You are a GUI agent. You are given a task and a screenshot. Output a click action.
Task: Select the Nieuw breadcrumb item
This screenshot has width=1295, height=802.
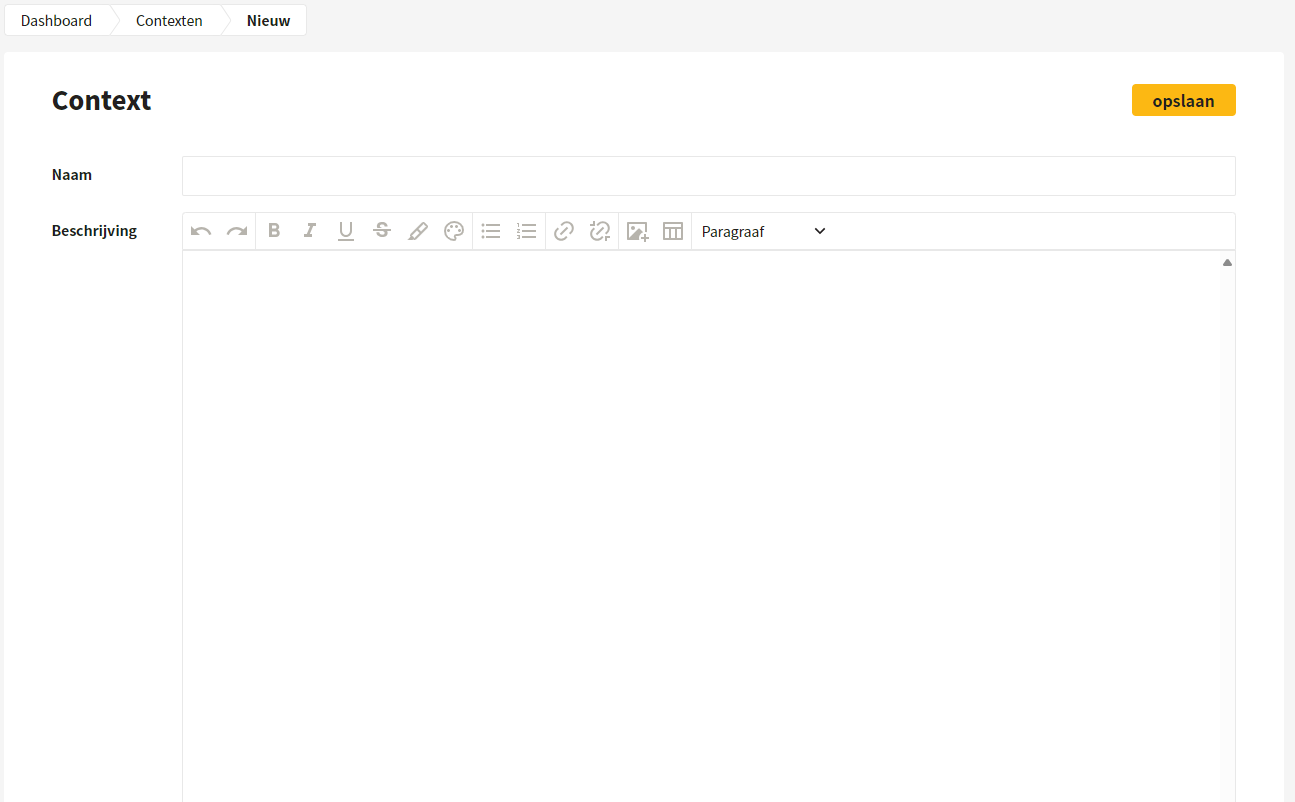269,20
